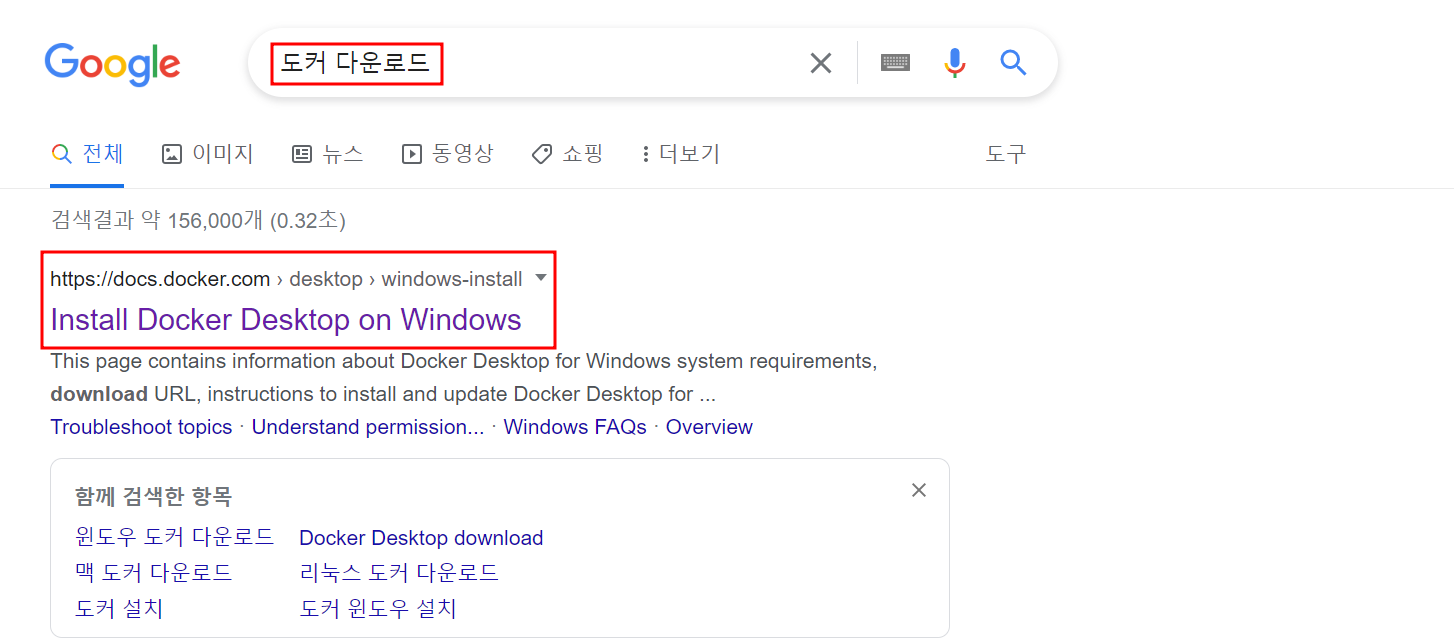Search related term Docker Desktop download
1454x642 pixels.
tap(421, 538)
